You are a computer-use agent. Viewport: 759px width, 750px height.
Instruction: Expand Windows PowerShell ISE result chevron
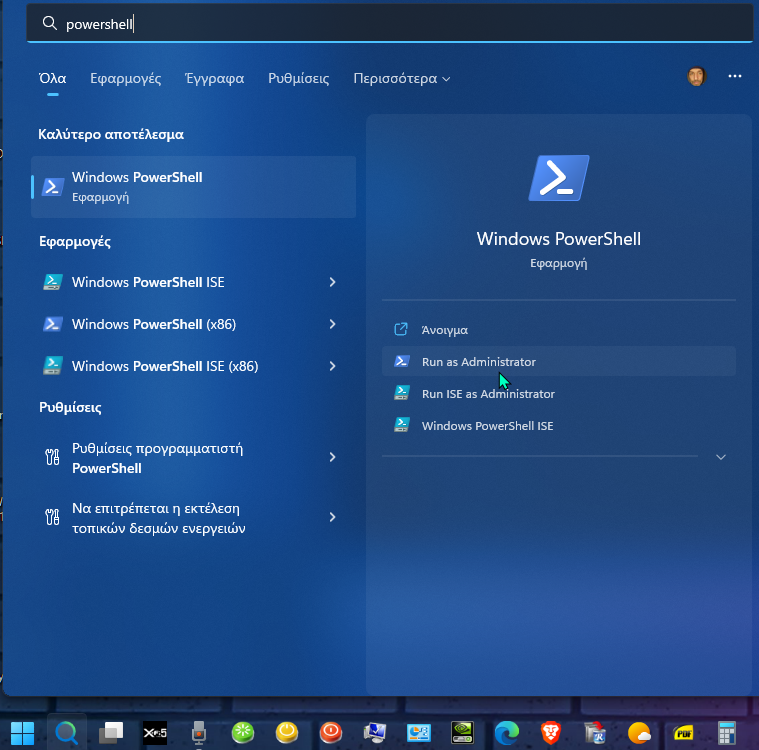(x=333, y=282)
